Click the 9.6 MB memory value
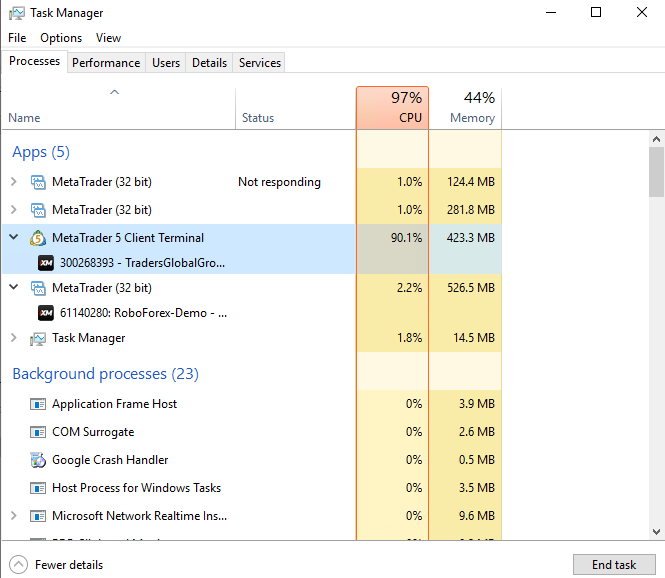 tap(477, 516)
